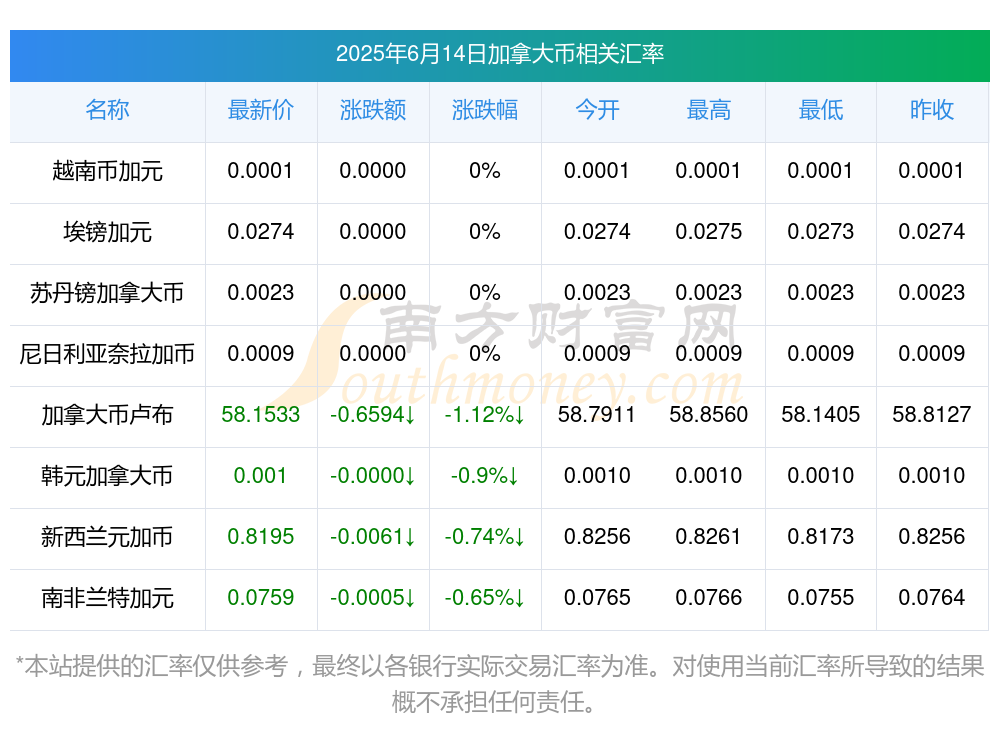The height and width of the screenshot is (733, 1000).
Task: Click low price 0.0755
Action: pyautogui.click(x=821, y=598)
